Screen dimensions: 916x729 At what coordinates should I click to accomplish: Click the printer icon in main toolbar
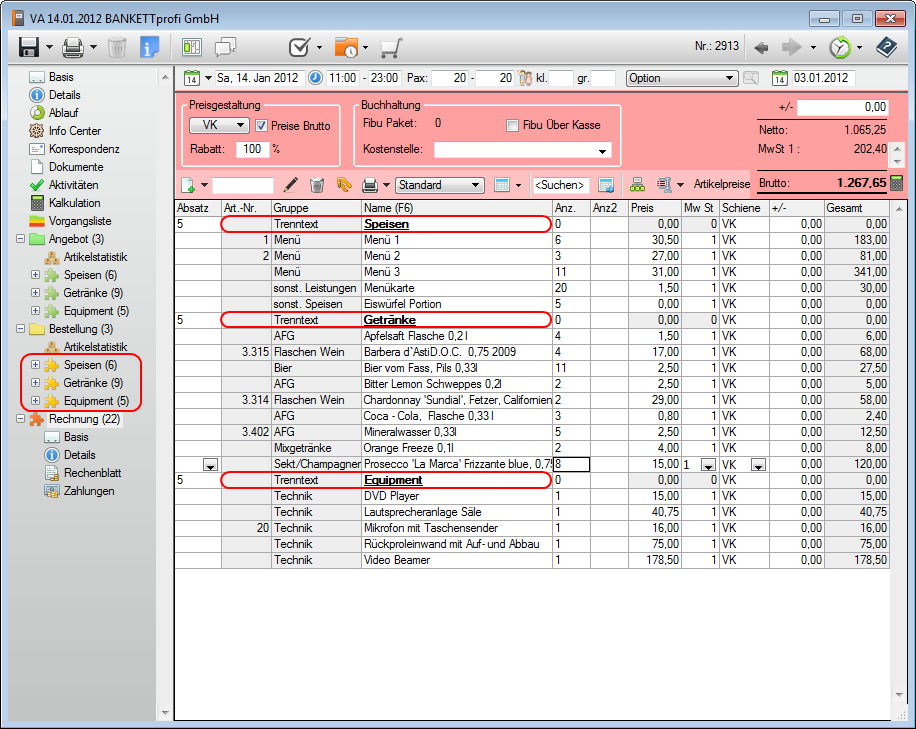[x=73, y=47]
